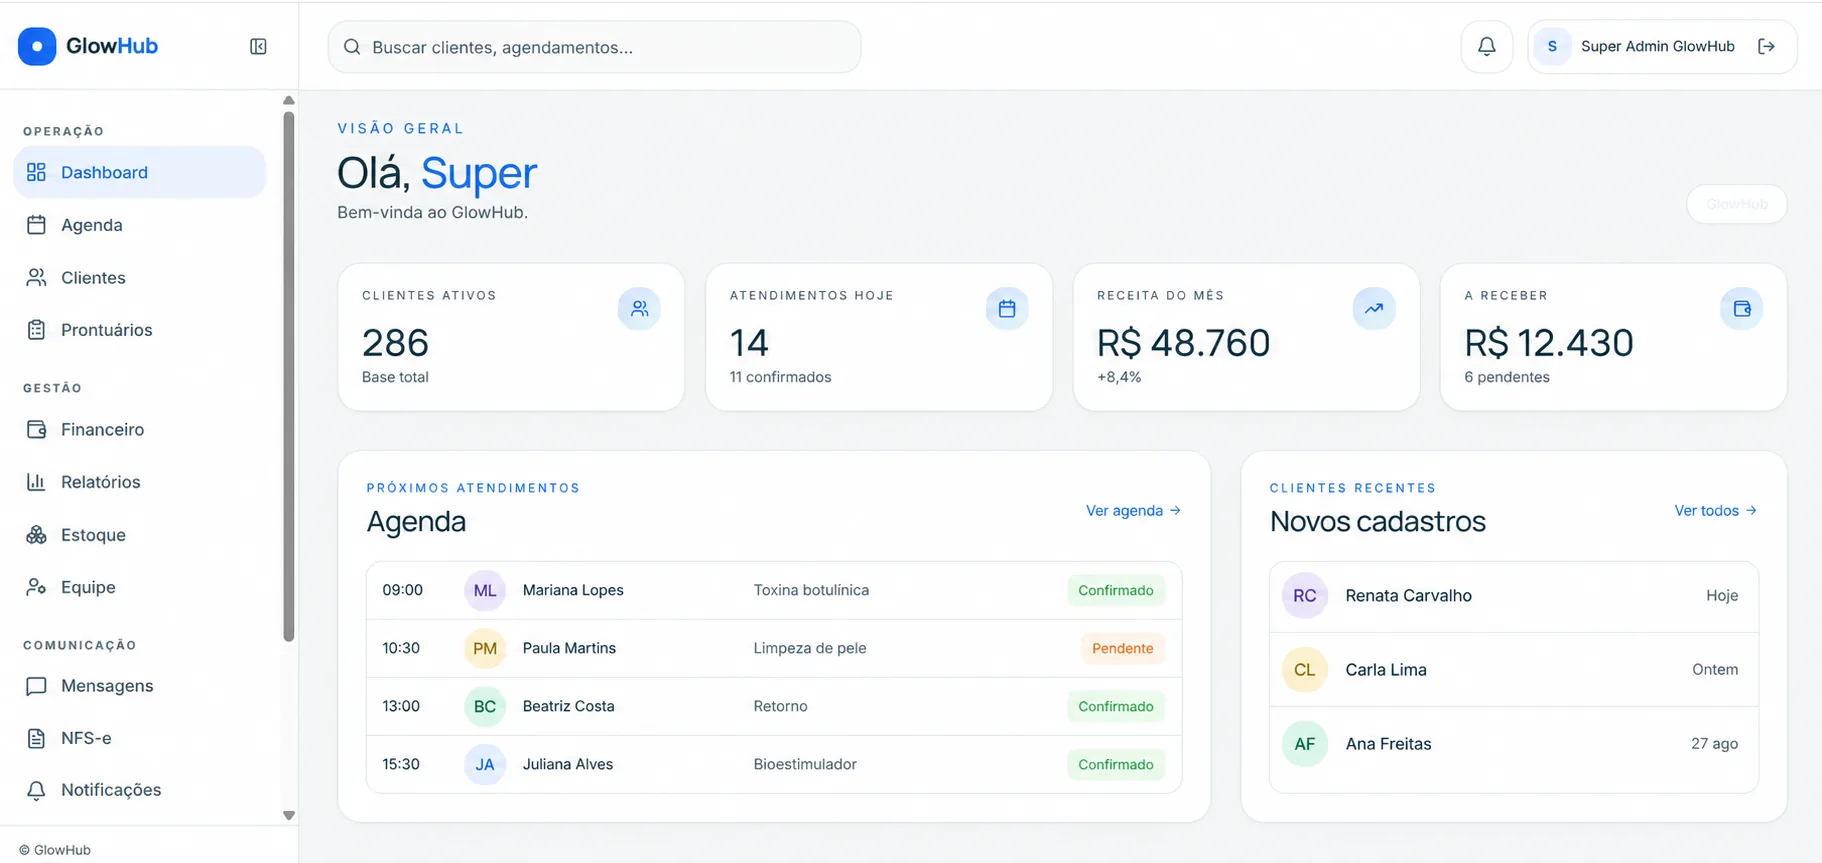This screenshot has width=1822, height=863.
Task: Follow the Ver agenda link
Action: (1133, 510)
